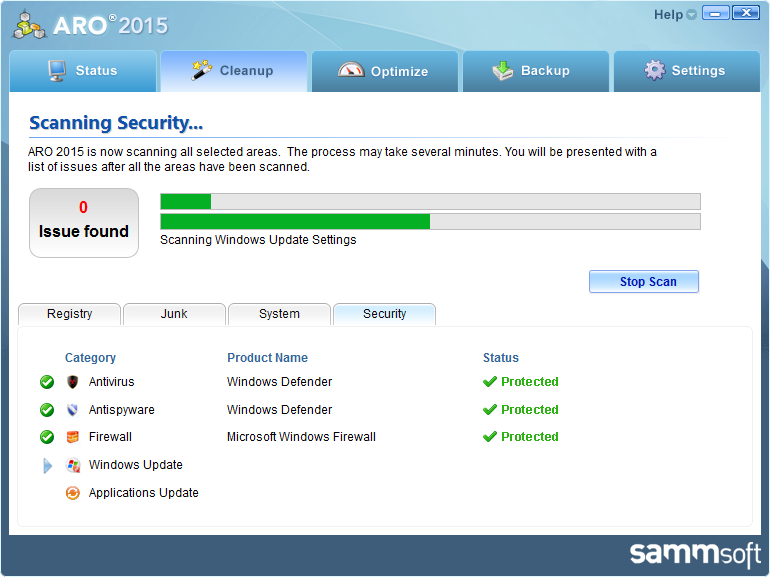The image size is (770, 577).
Task: Click the green check beside Antivirus
Action: pyautogui.click(x=47, y=382)
